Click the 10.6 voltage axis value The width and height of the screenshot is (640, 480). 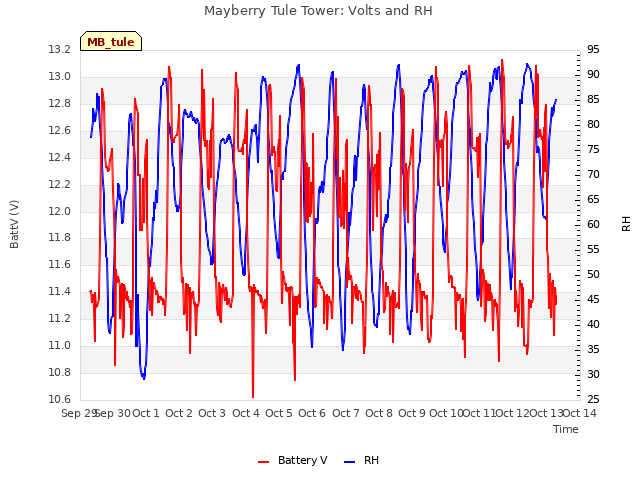tap(60, 399)
